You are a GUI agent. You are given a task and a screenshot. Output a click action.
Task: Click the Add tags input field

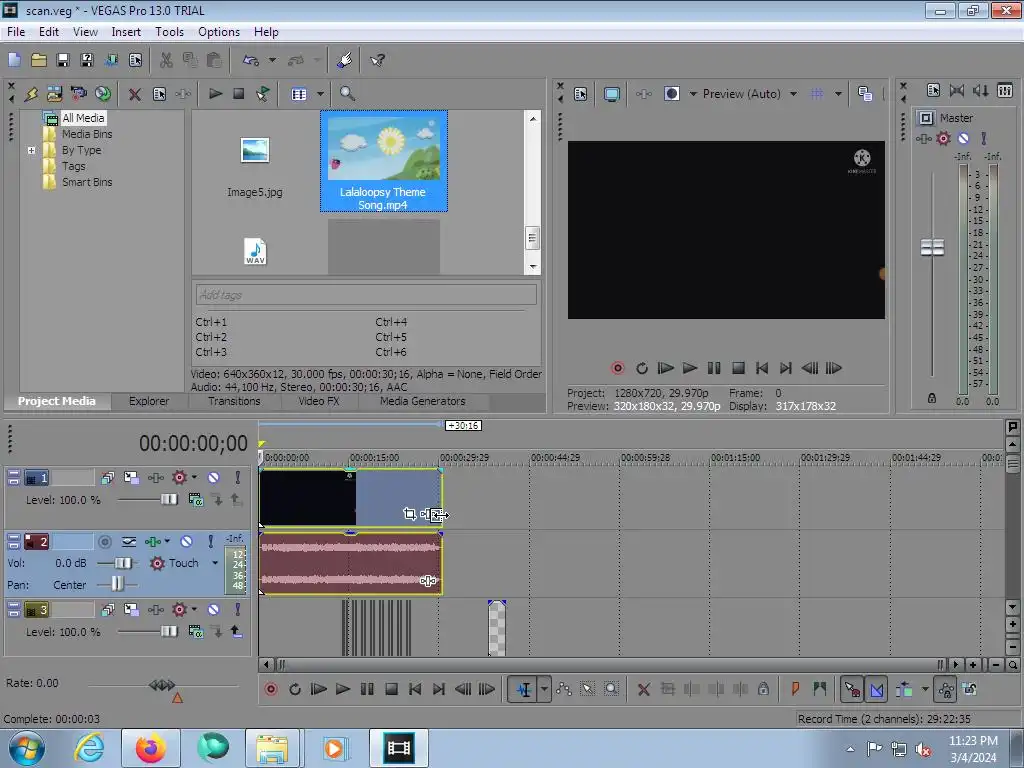366,295
